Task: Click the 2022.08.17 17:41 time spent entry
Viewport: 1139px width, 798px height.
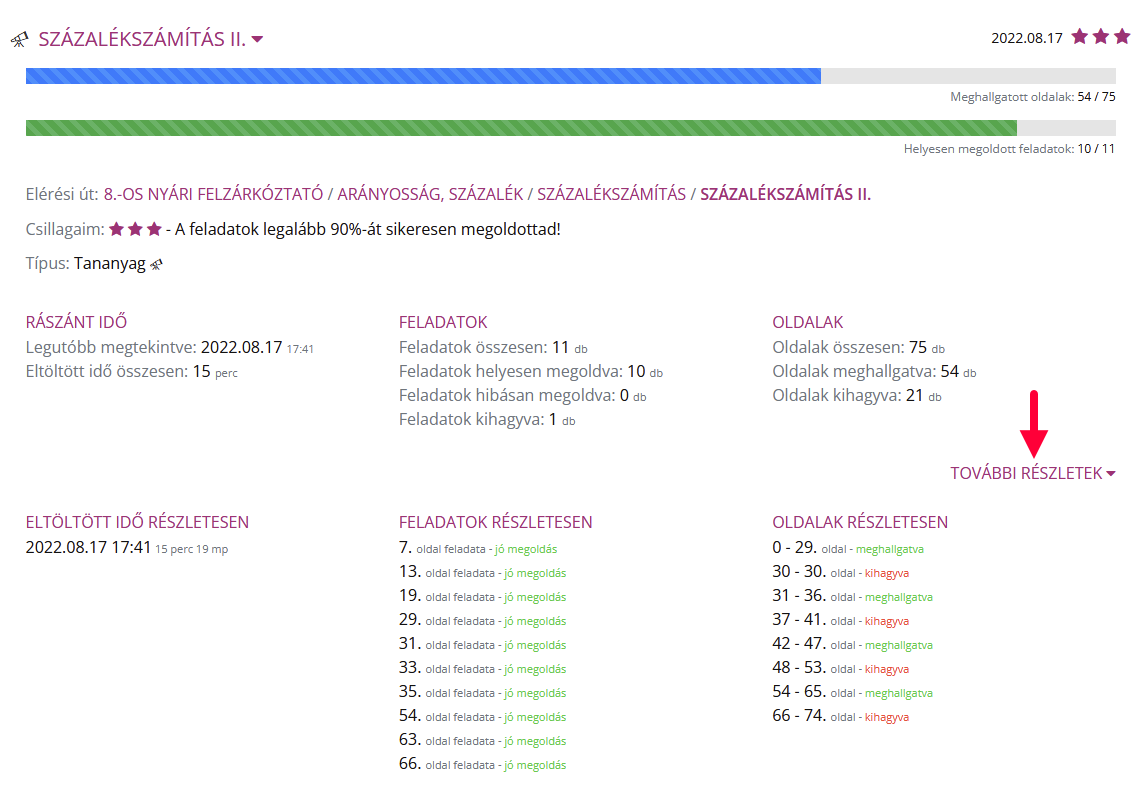Action: (x=88, y=547)
